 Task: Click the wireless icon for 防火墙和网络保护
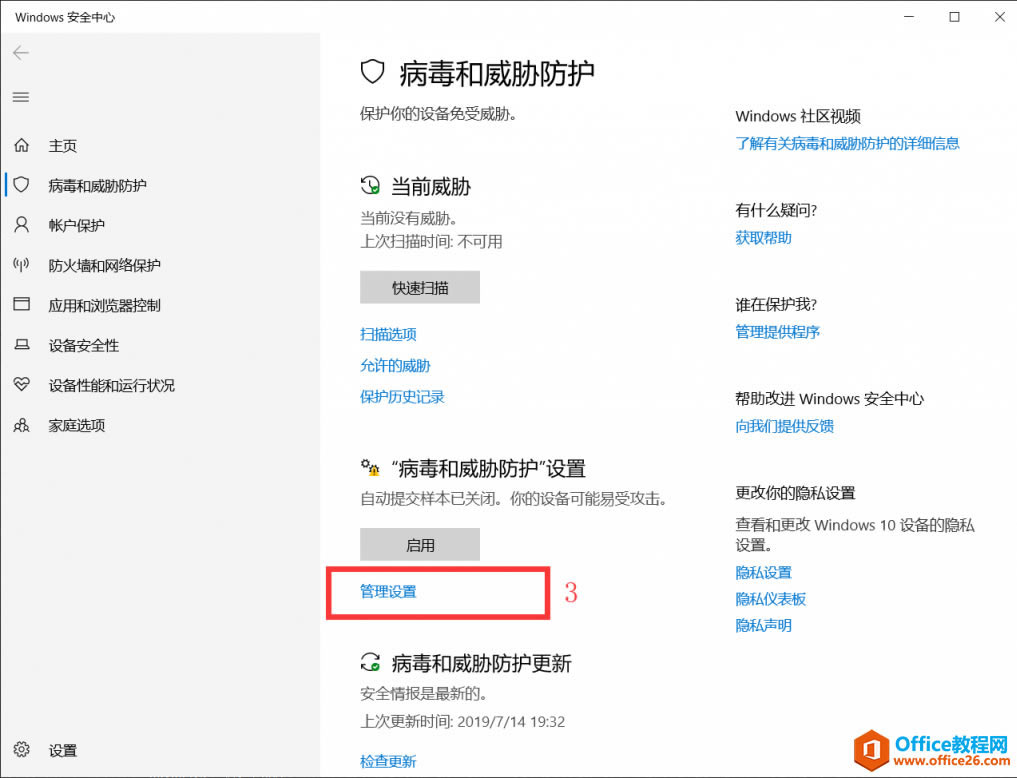pos(21,265)
